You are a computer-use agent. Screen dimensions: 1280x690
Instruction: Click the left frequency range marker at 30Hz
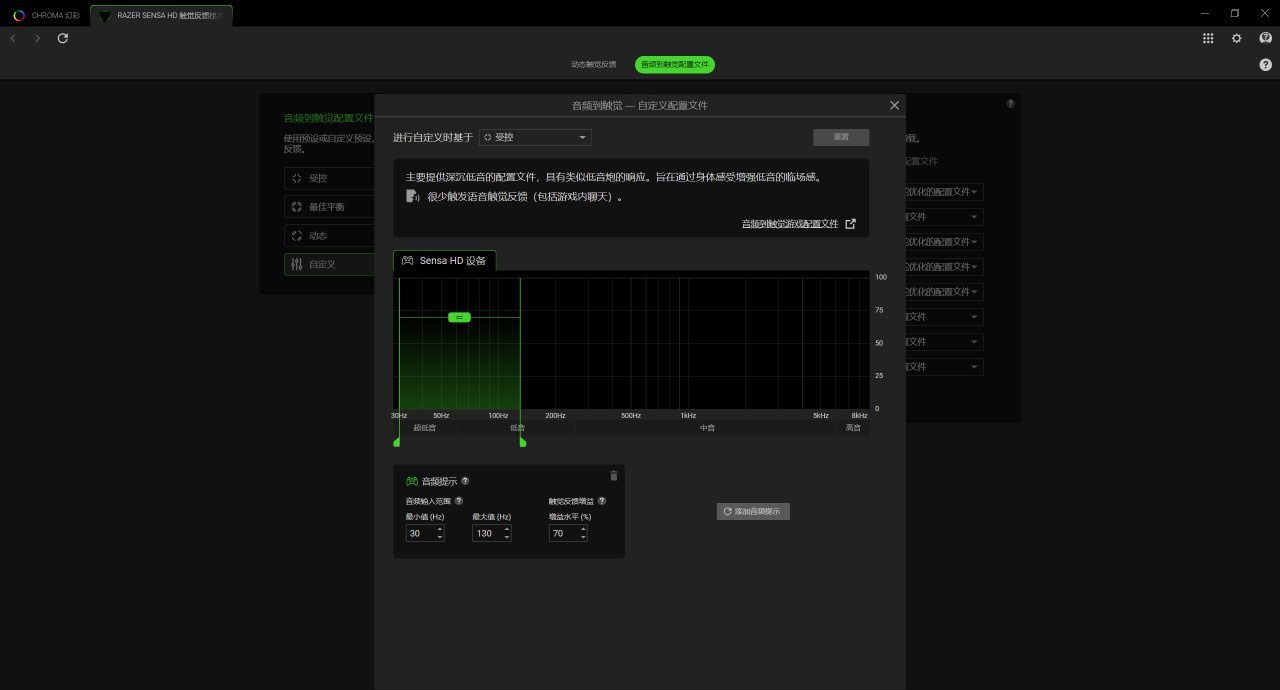coord(397,441)
